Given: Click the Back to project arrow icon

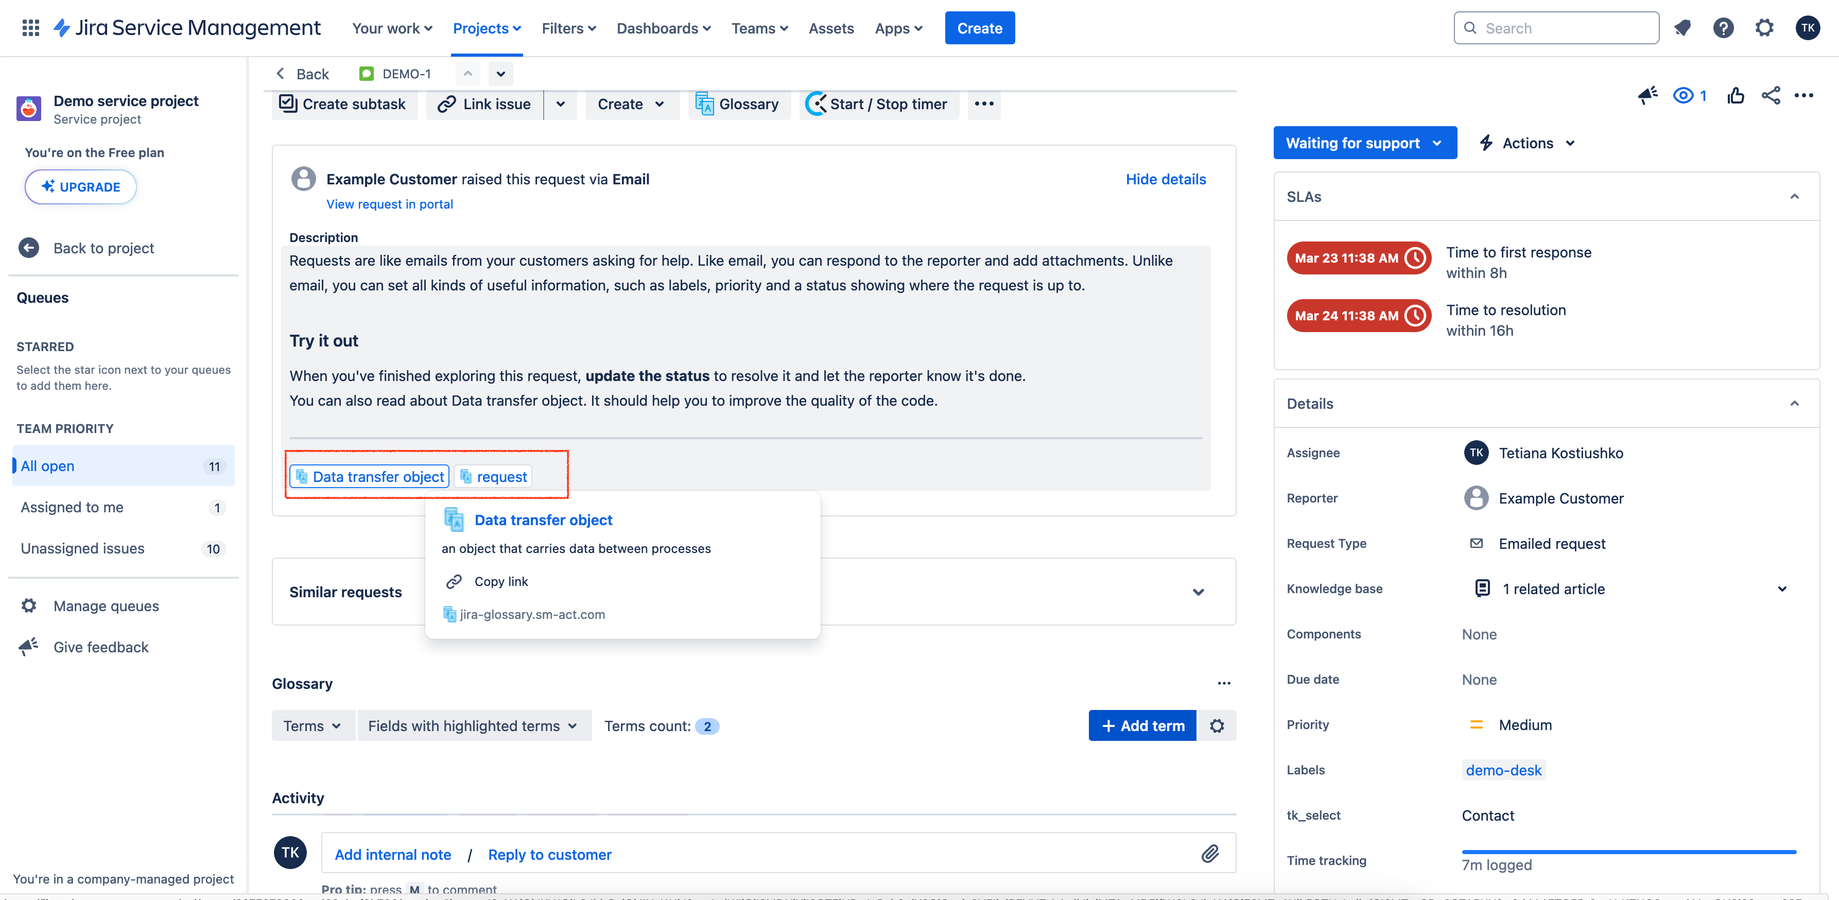Looking at the screenshot, I should click(29, 248).
